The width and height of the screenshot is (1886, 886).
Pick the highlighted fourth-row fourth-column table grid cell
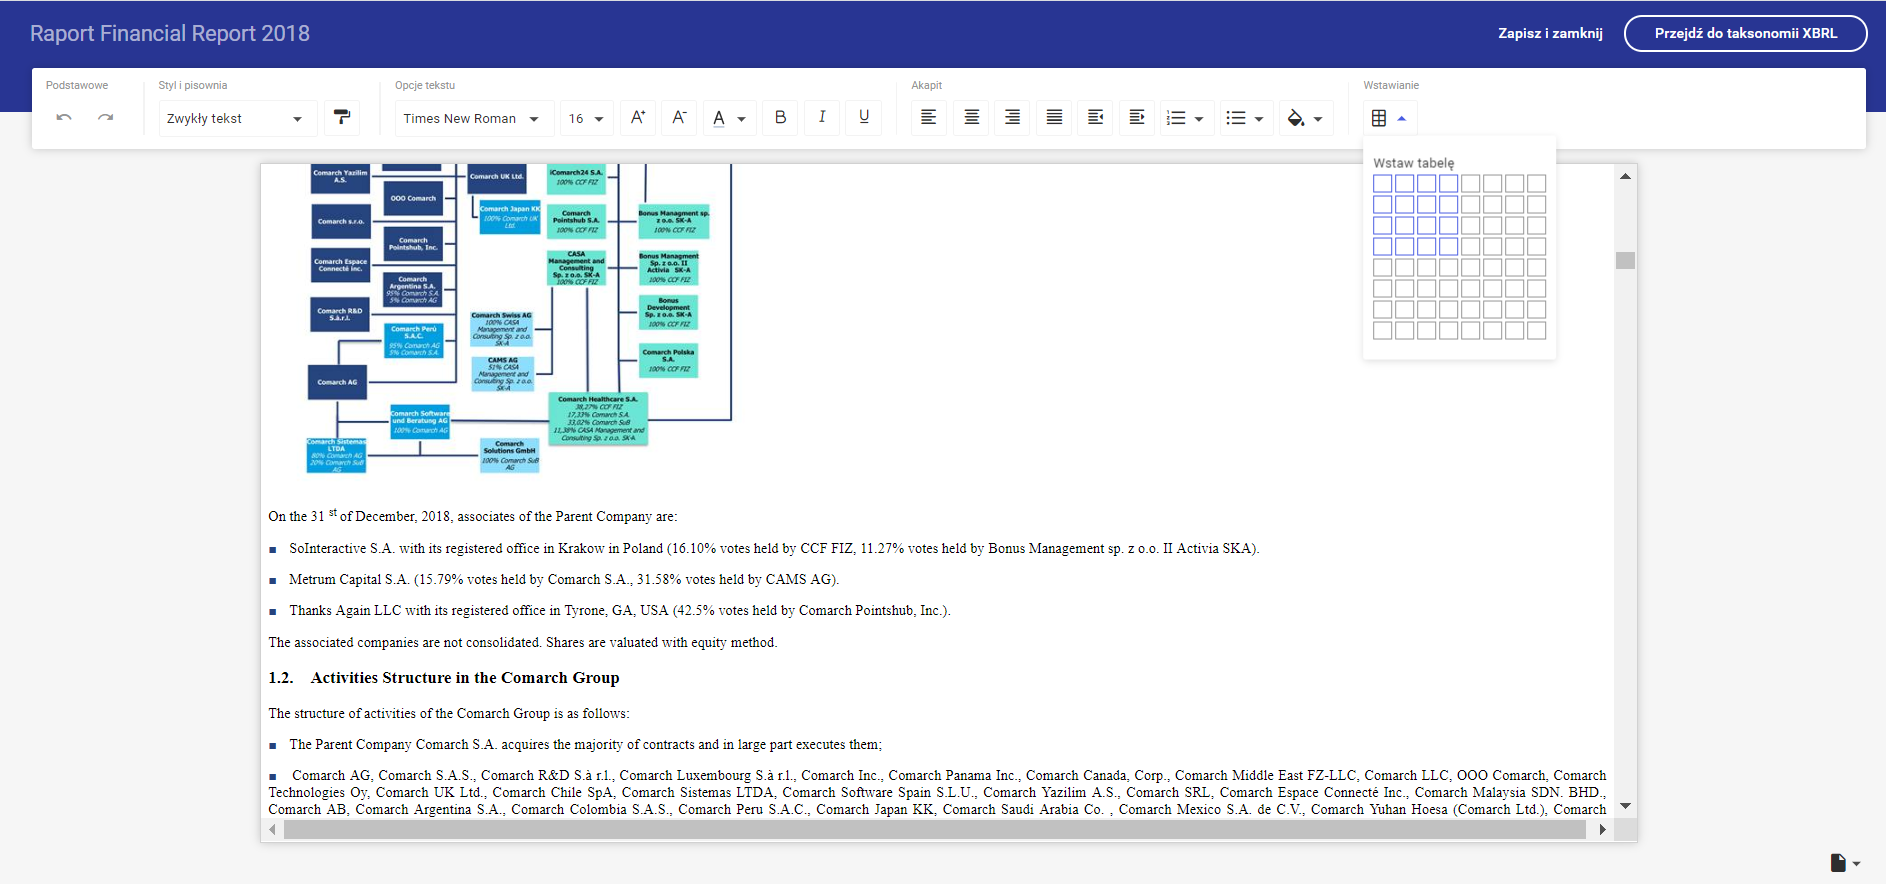click(x=1449, y=247)
